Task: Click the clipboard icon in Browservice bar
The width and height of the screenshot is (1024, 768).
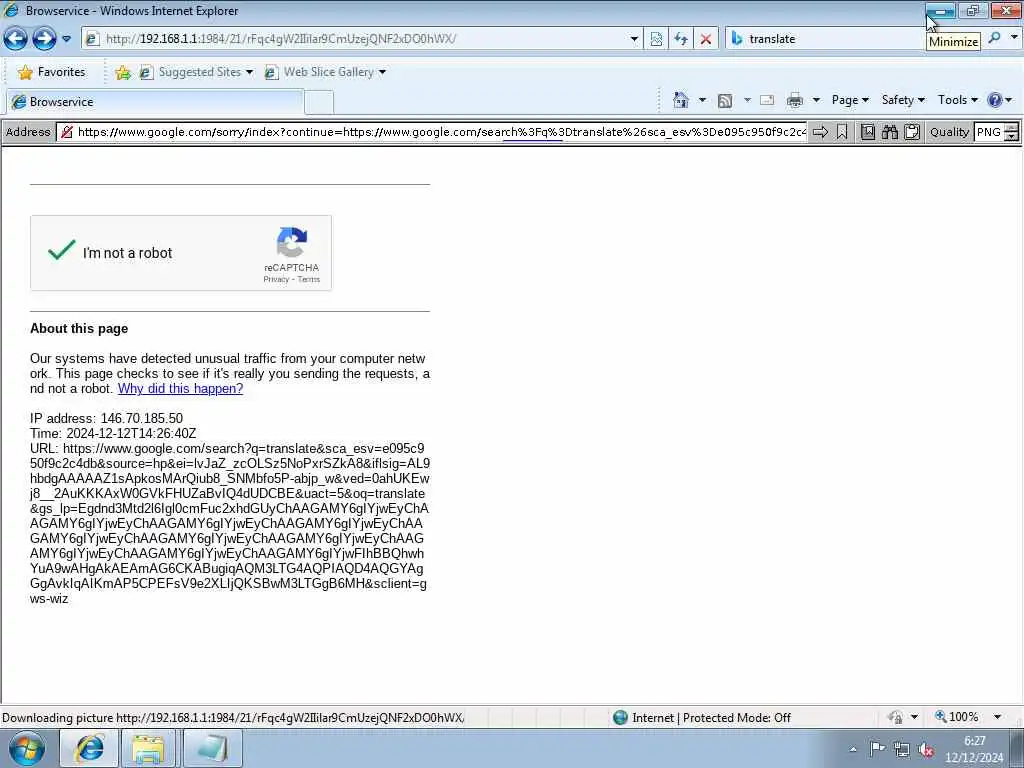Action: coord(912,133)
